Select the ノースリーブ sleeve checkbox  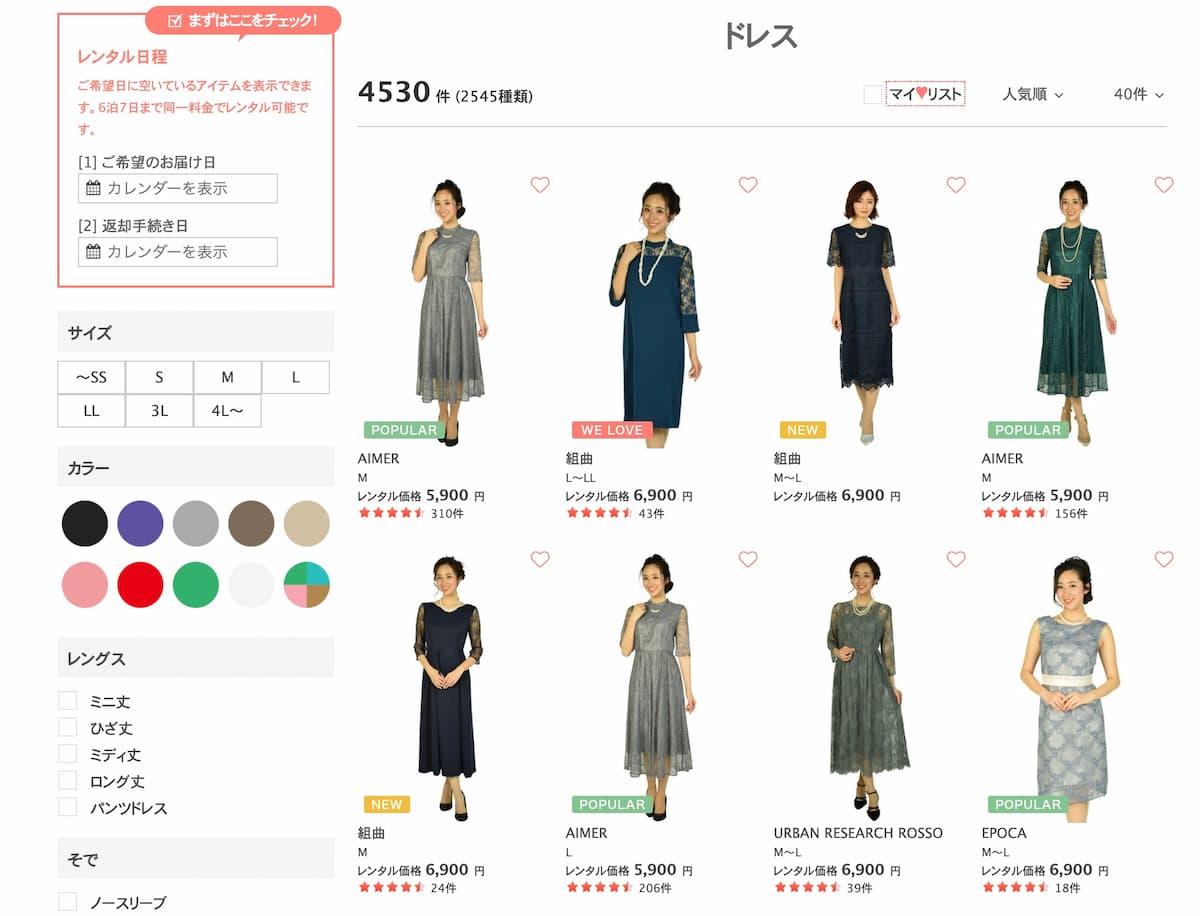68,902
